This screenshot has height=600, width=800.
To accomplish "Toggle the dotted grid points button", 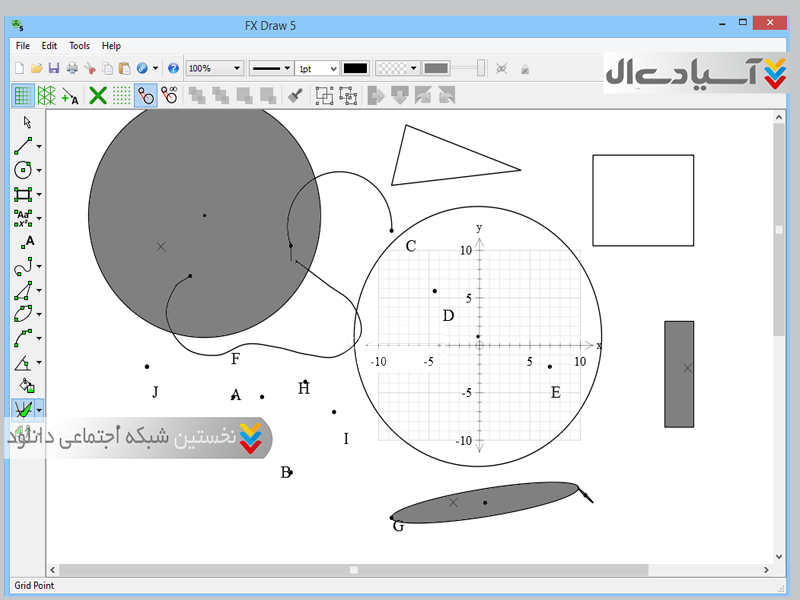I will coord(121,96).
